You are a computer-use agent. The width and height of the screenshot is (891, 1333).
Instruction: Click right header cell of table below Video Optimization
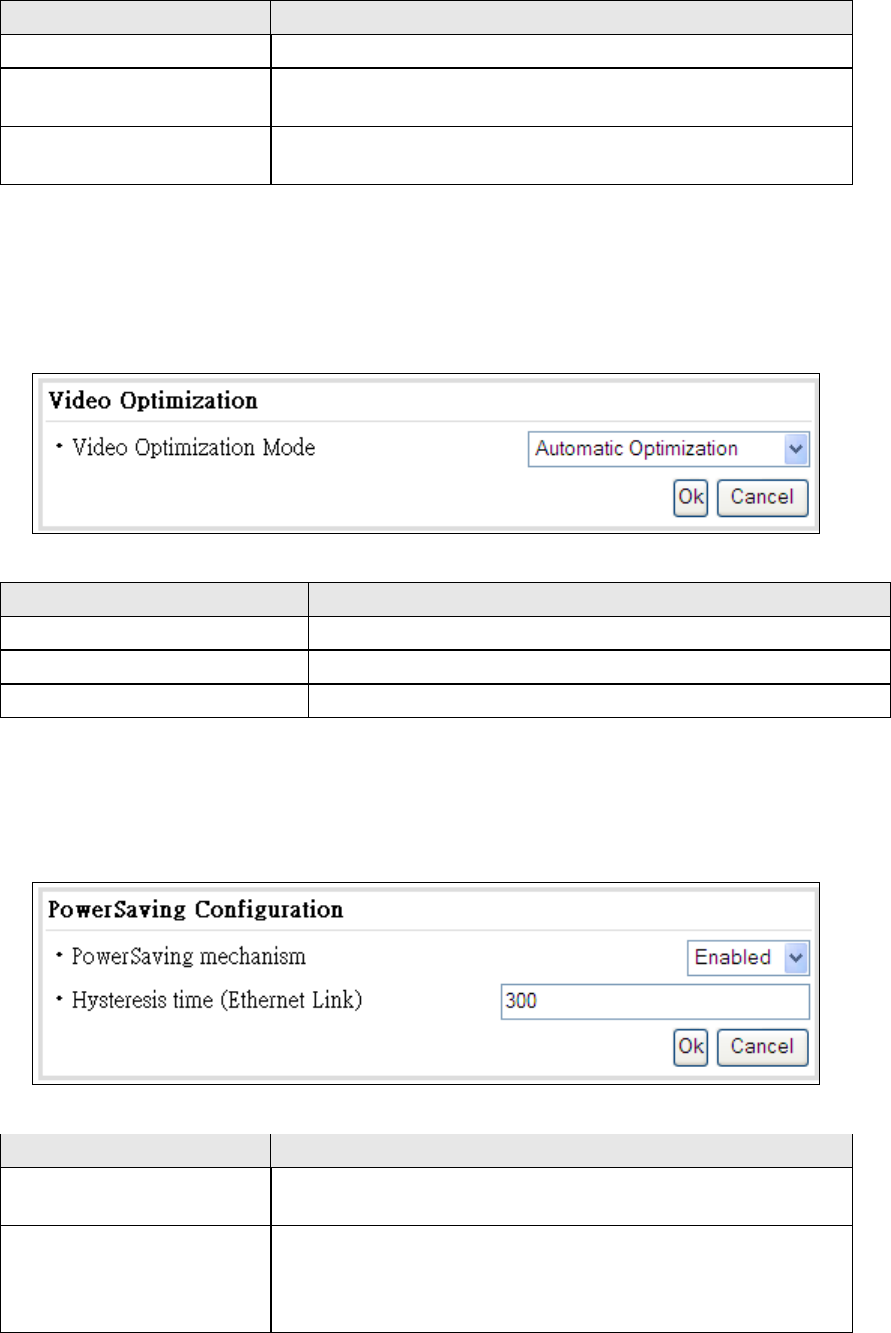coord(598,600)
